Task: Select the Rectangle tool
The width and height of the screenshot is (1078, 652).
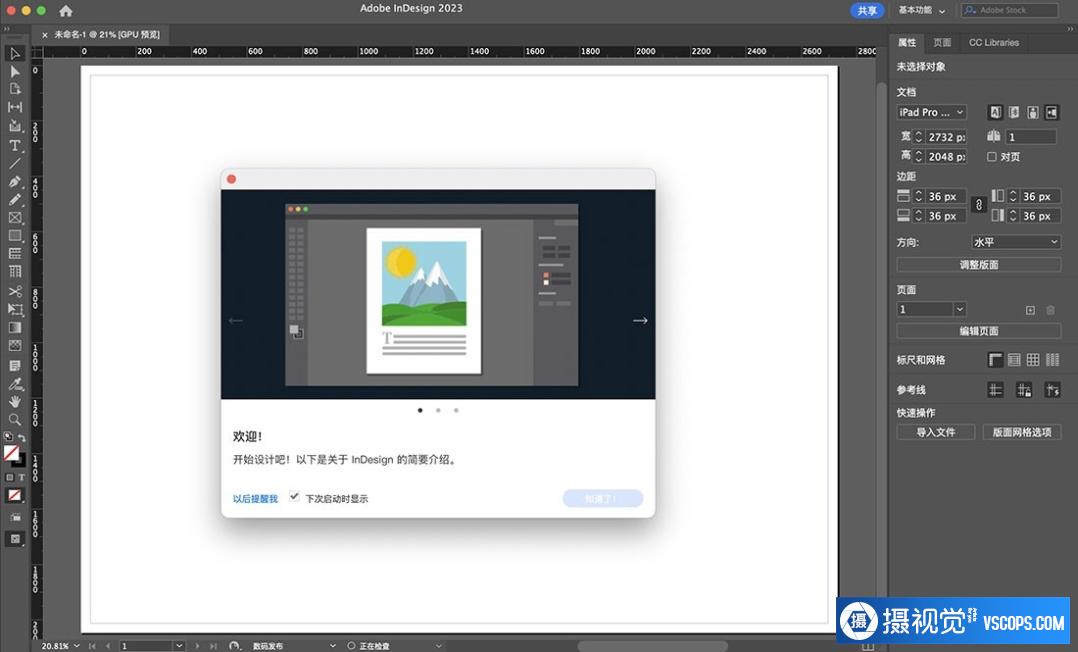Action: click(14, 235)
